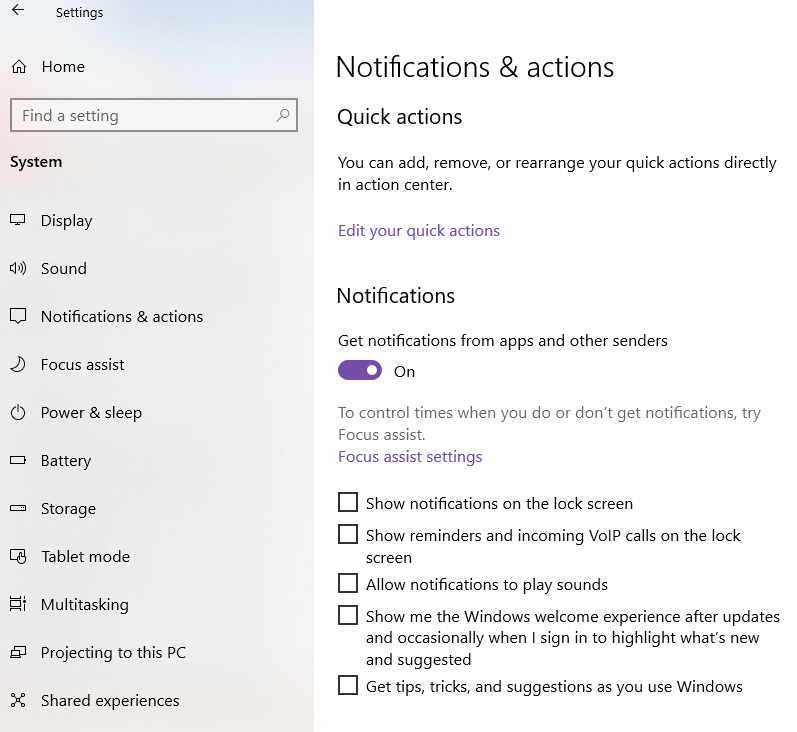Click the Projecting to this PC icon
Image resolution: width=797 pixels, height=732 pixels.
pos(18,652)
